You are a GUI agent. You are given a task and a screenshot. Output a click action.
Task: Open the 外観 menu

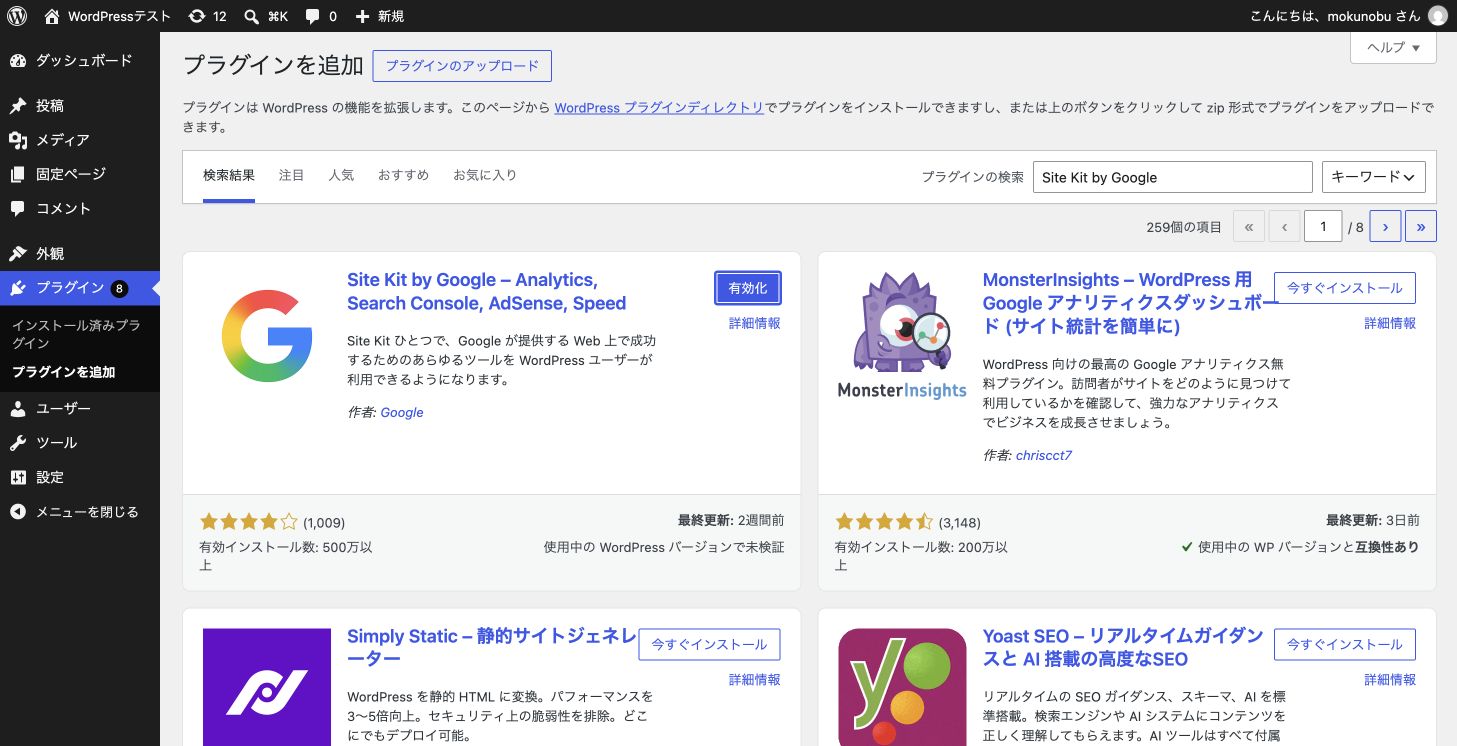tap(80, 254)
